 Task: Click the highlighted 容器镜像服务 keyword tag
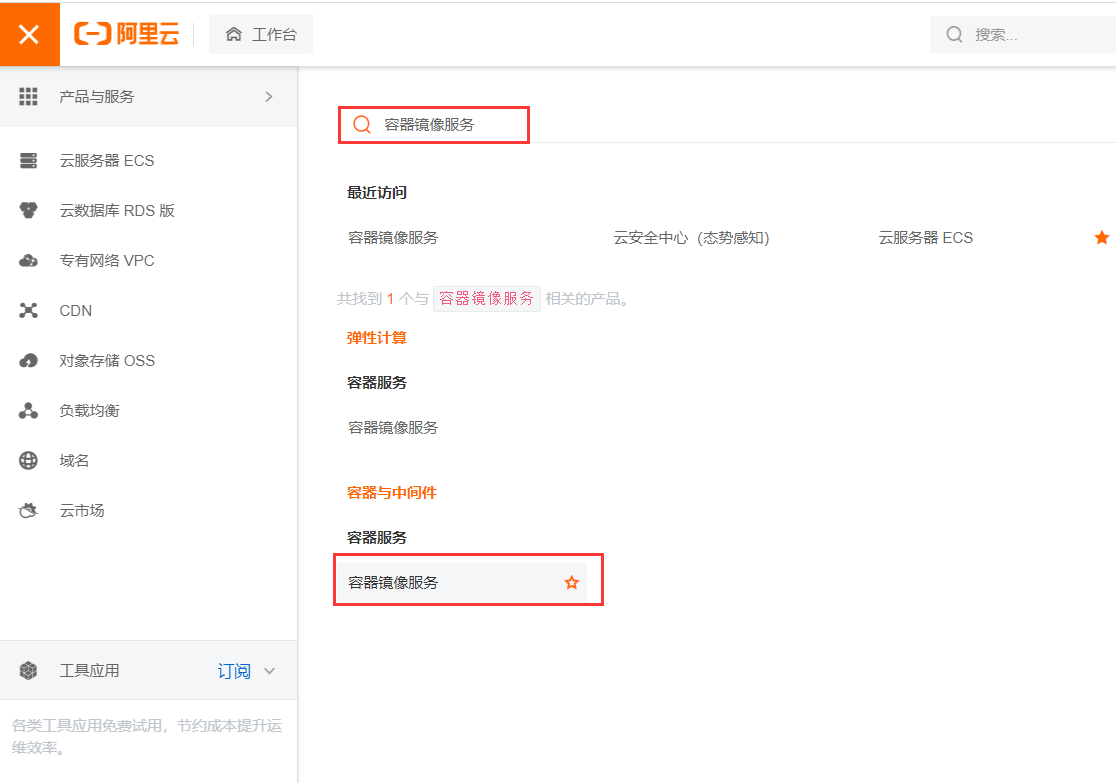pos(487,299)
